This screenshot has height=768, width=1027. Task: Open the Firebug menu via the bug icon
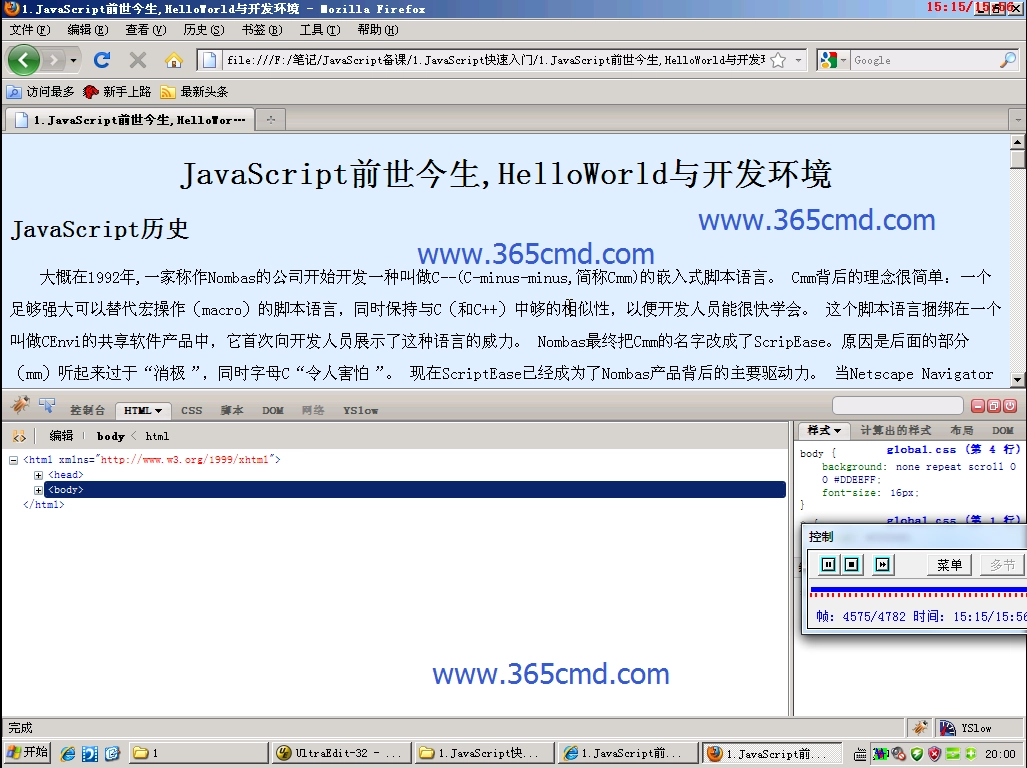click(17, 406)
